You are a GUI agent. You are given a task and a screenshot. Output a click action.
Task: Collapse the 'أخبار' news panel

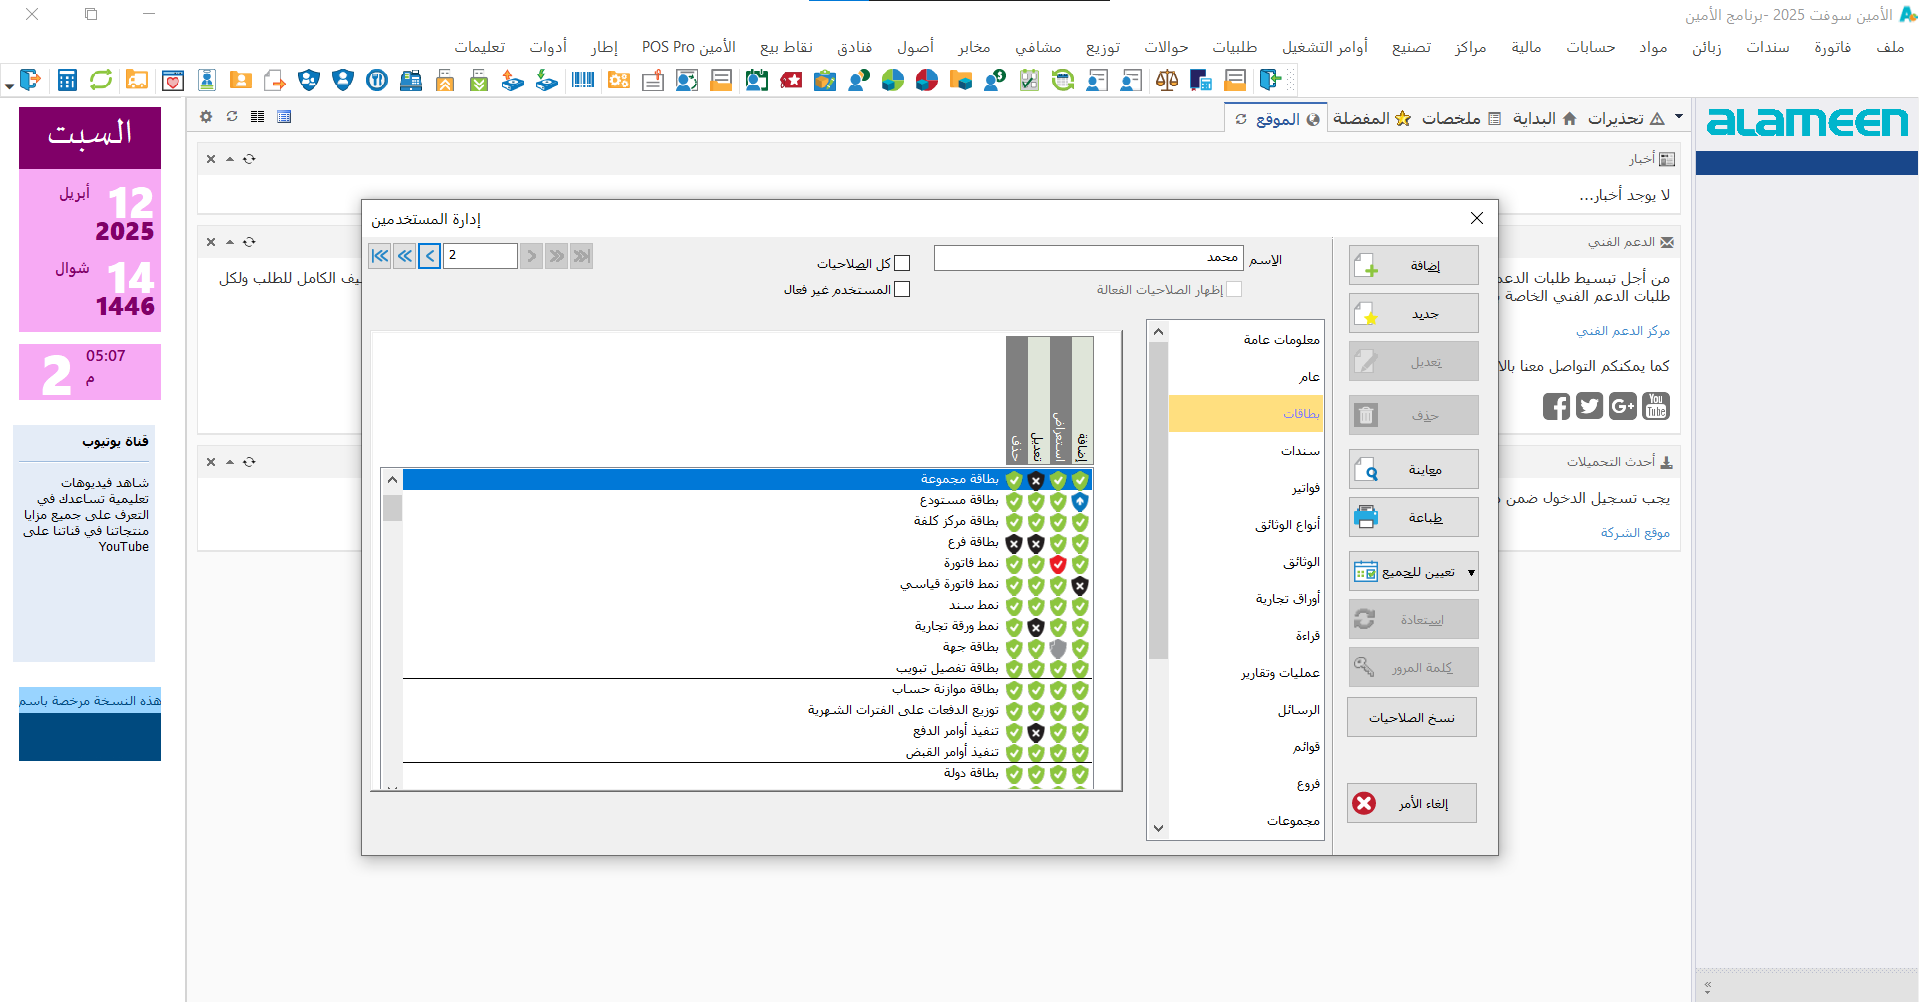(x=230, y=159)
